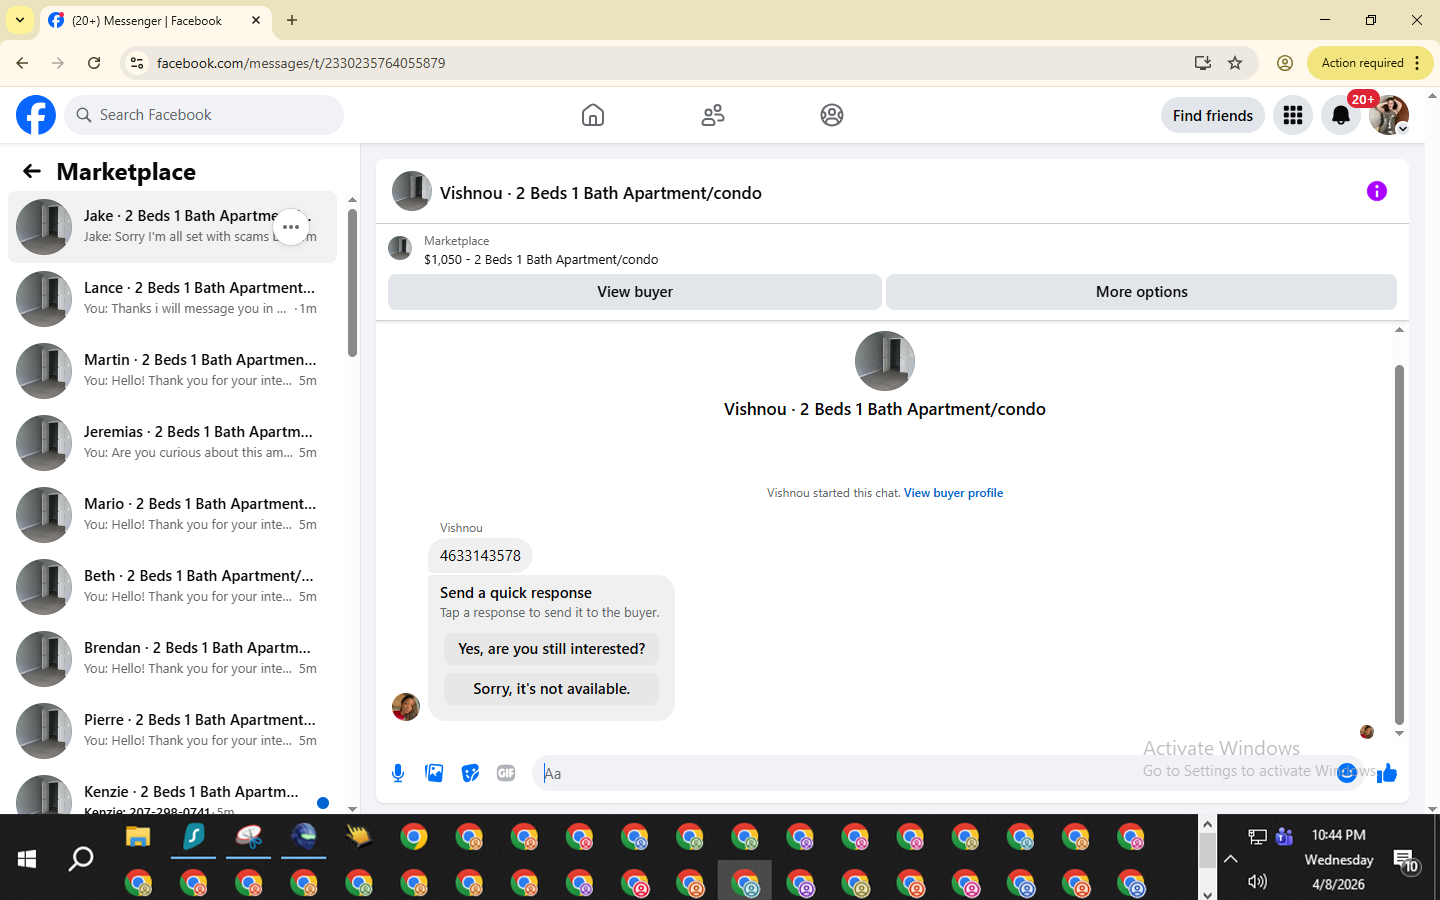The image size is (1440, 900).
Task: Open the emoji picker in message box
Action: (1347, 772)
